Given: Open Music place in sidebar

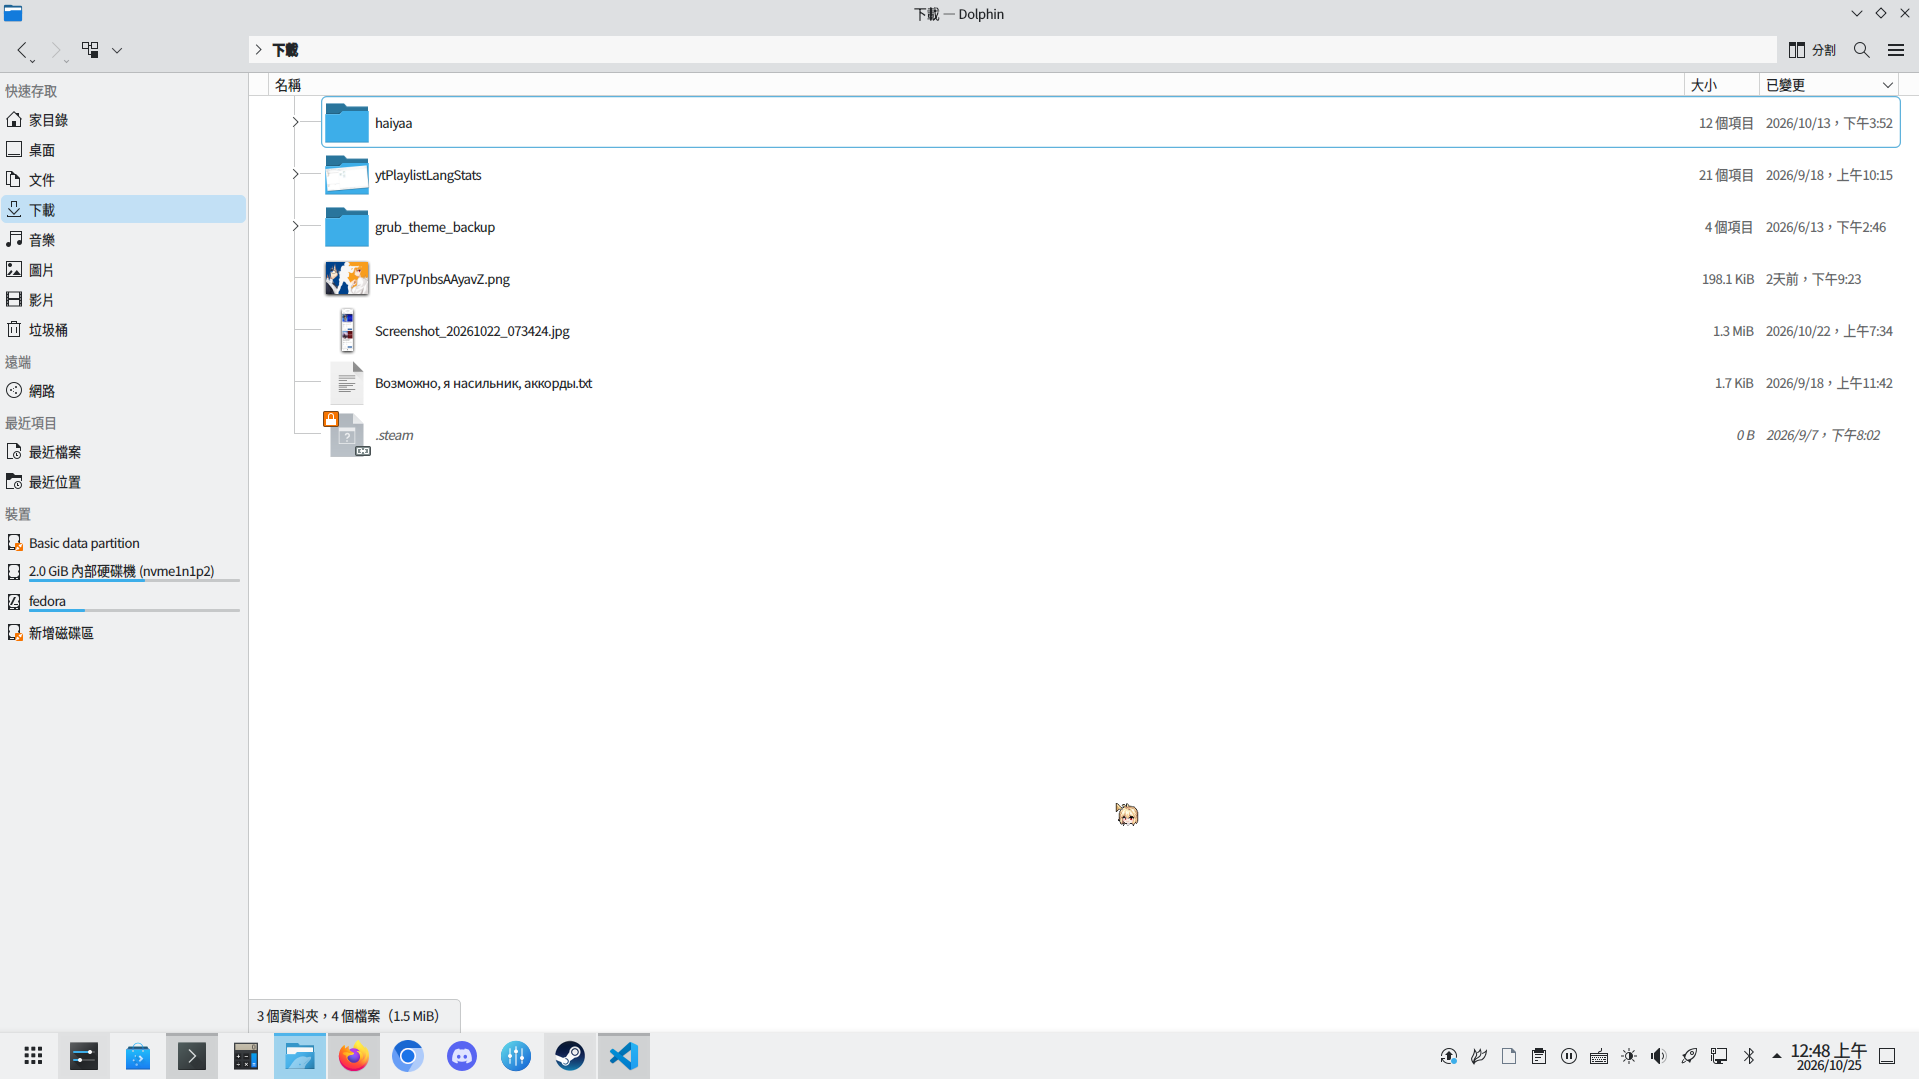Looking at the screenshot, I should click(123, 240).
